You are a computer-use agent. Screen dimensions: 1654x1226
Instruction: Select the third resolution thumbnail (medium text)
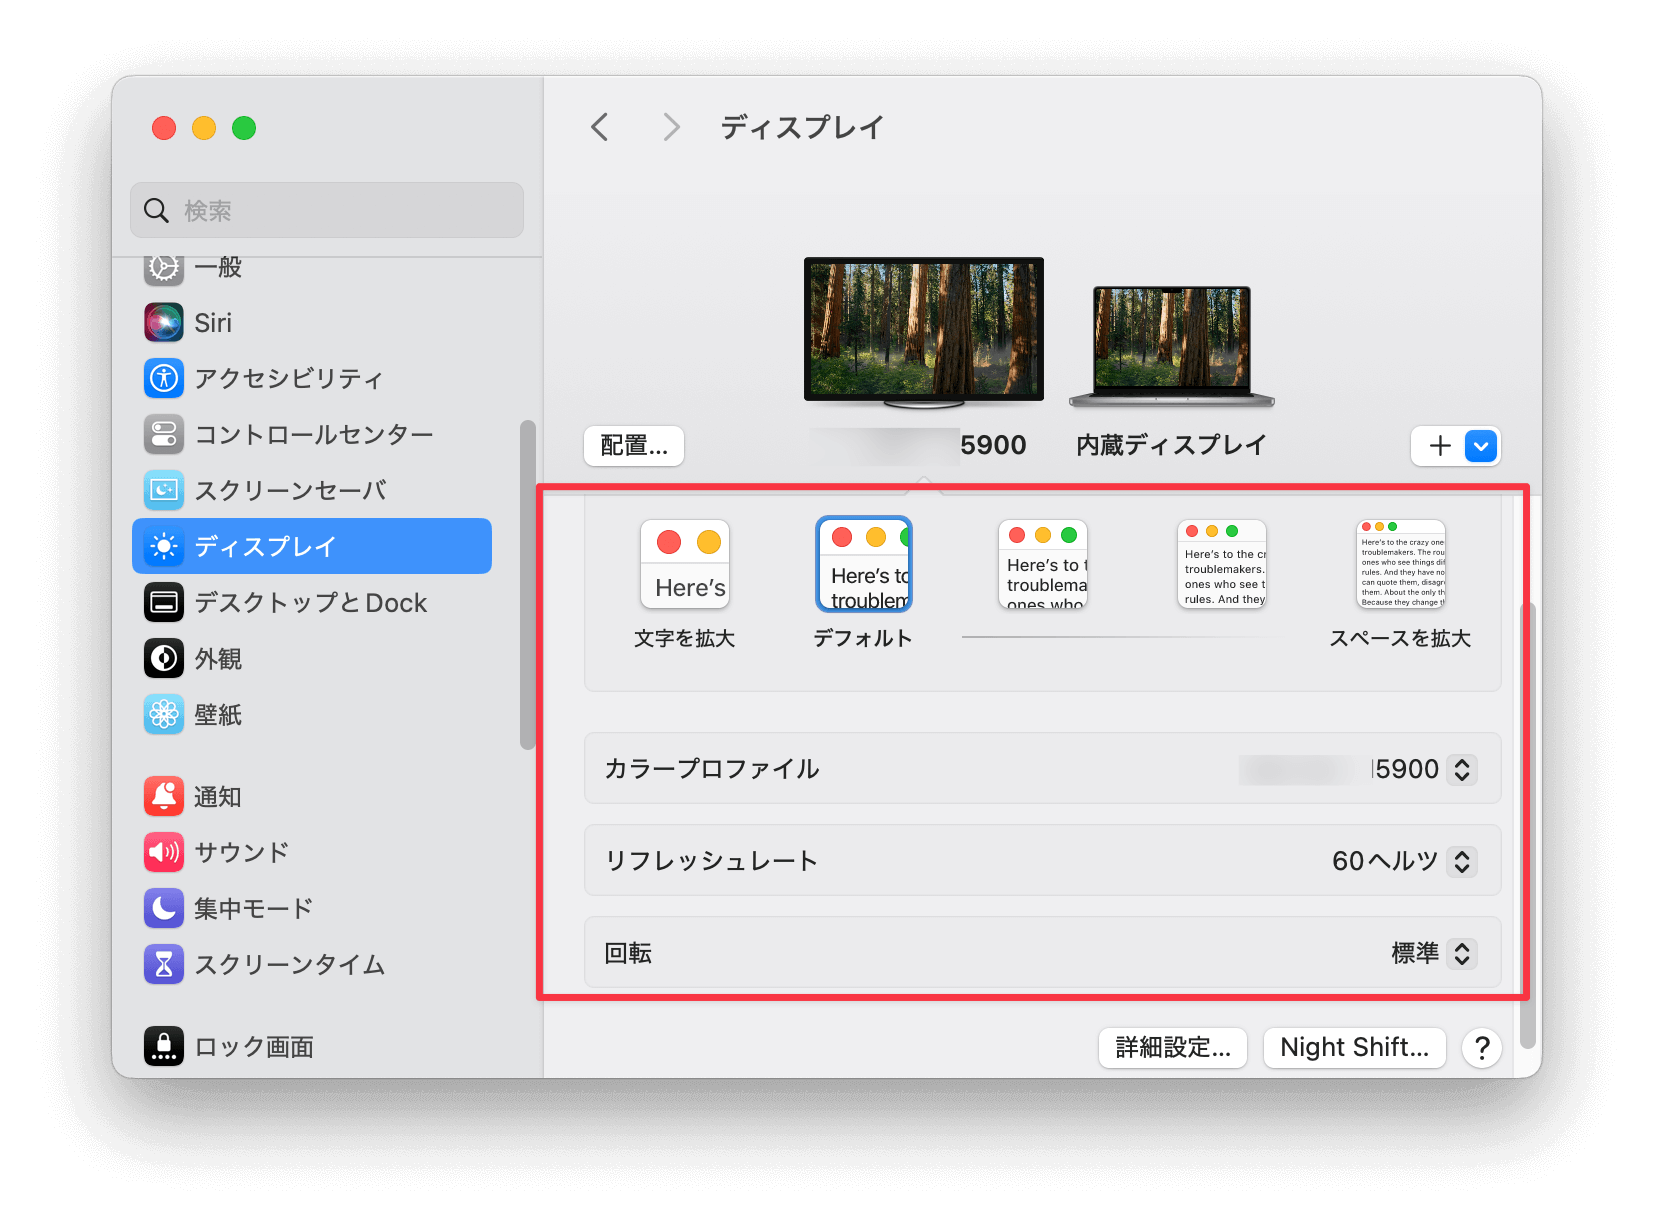point(1043,564)
